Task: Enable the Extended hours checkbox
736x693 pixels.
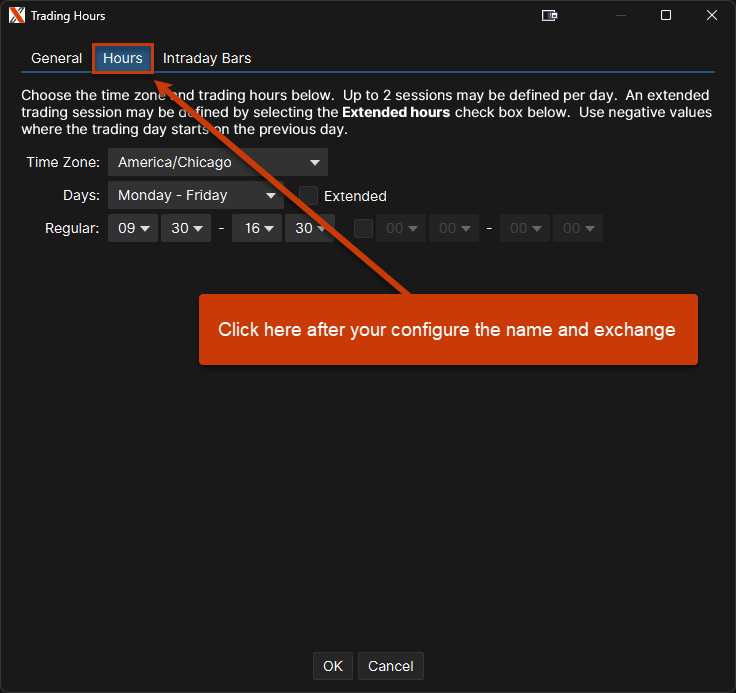Action: pyautogui.click(x=309, y=196)
